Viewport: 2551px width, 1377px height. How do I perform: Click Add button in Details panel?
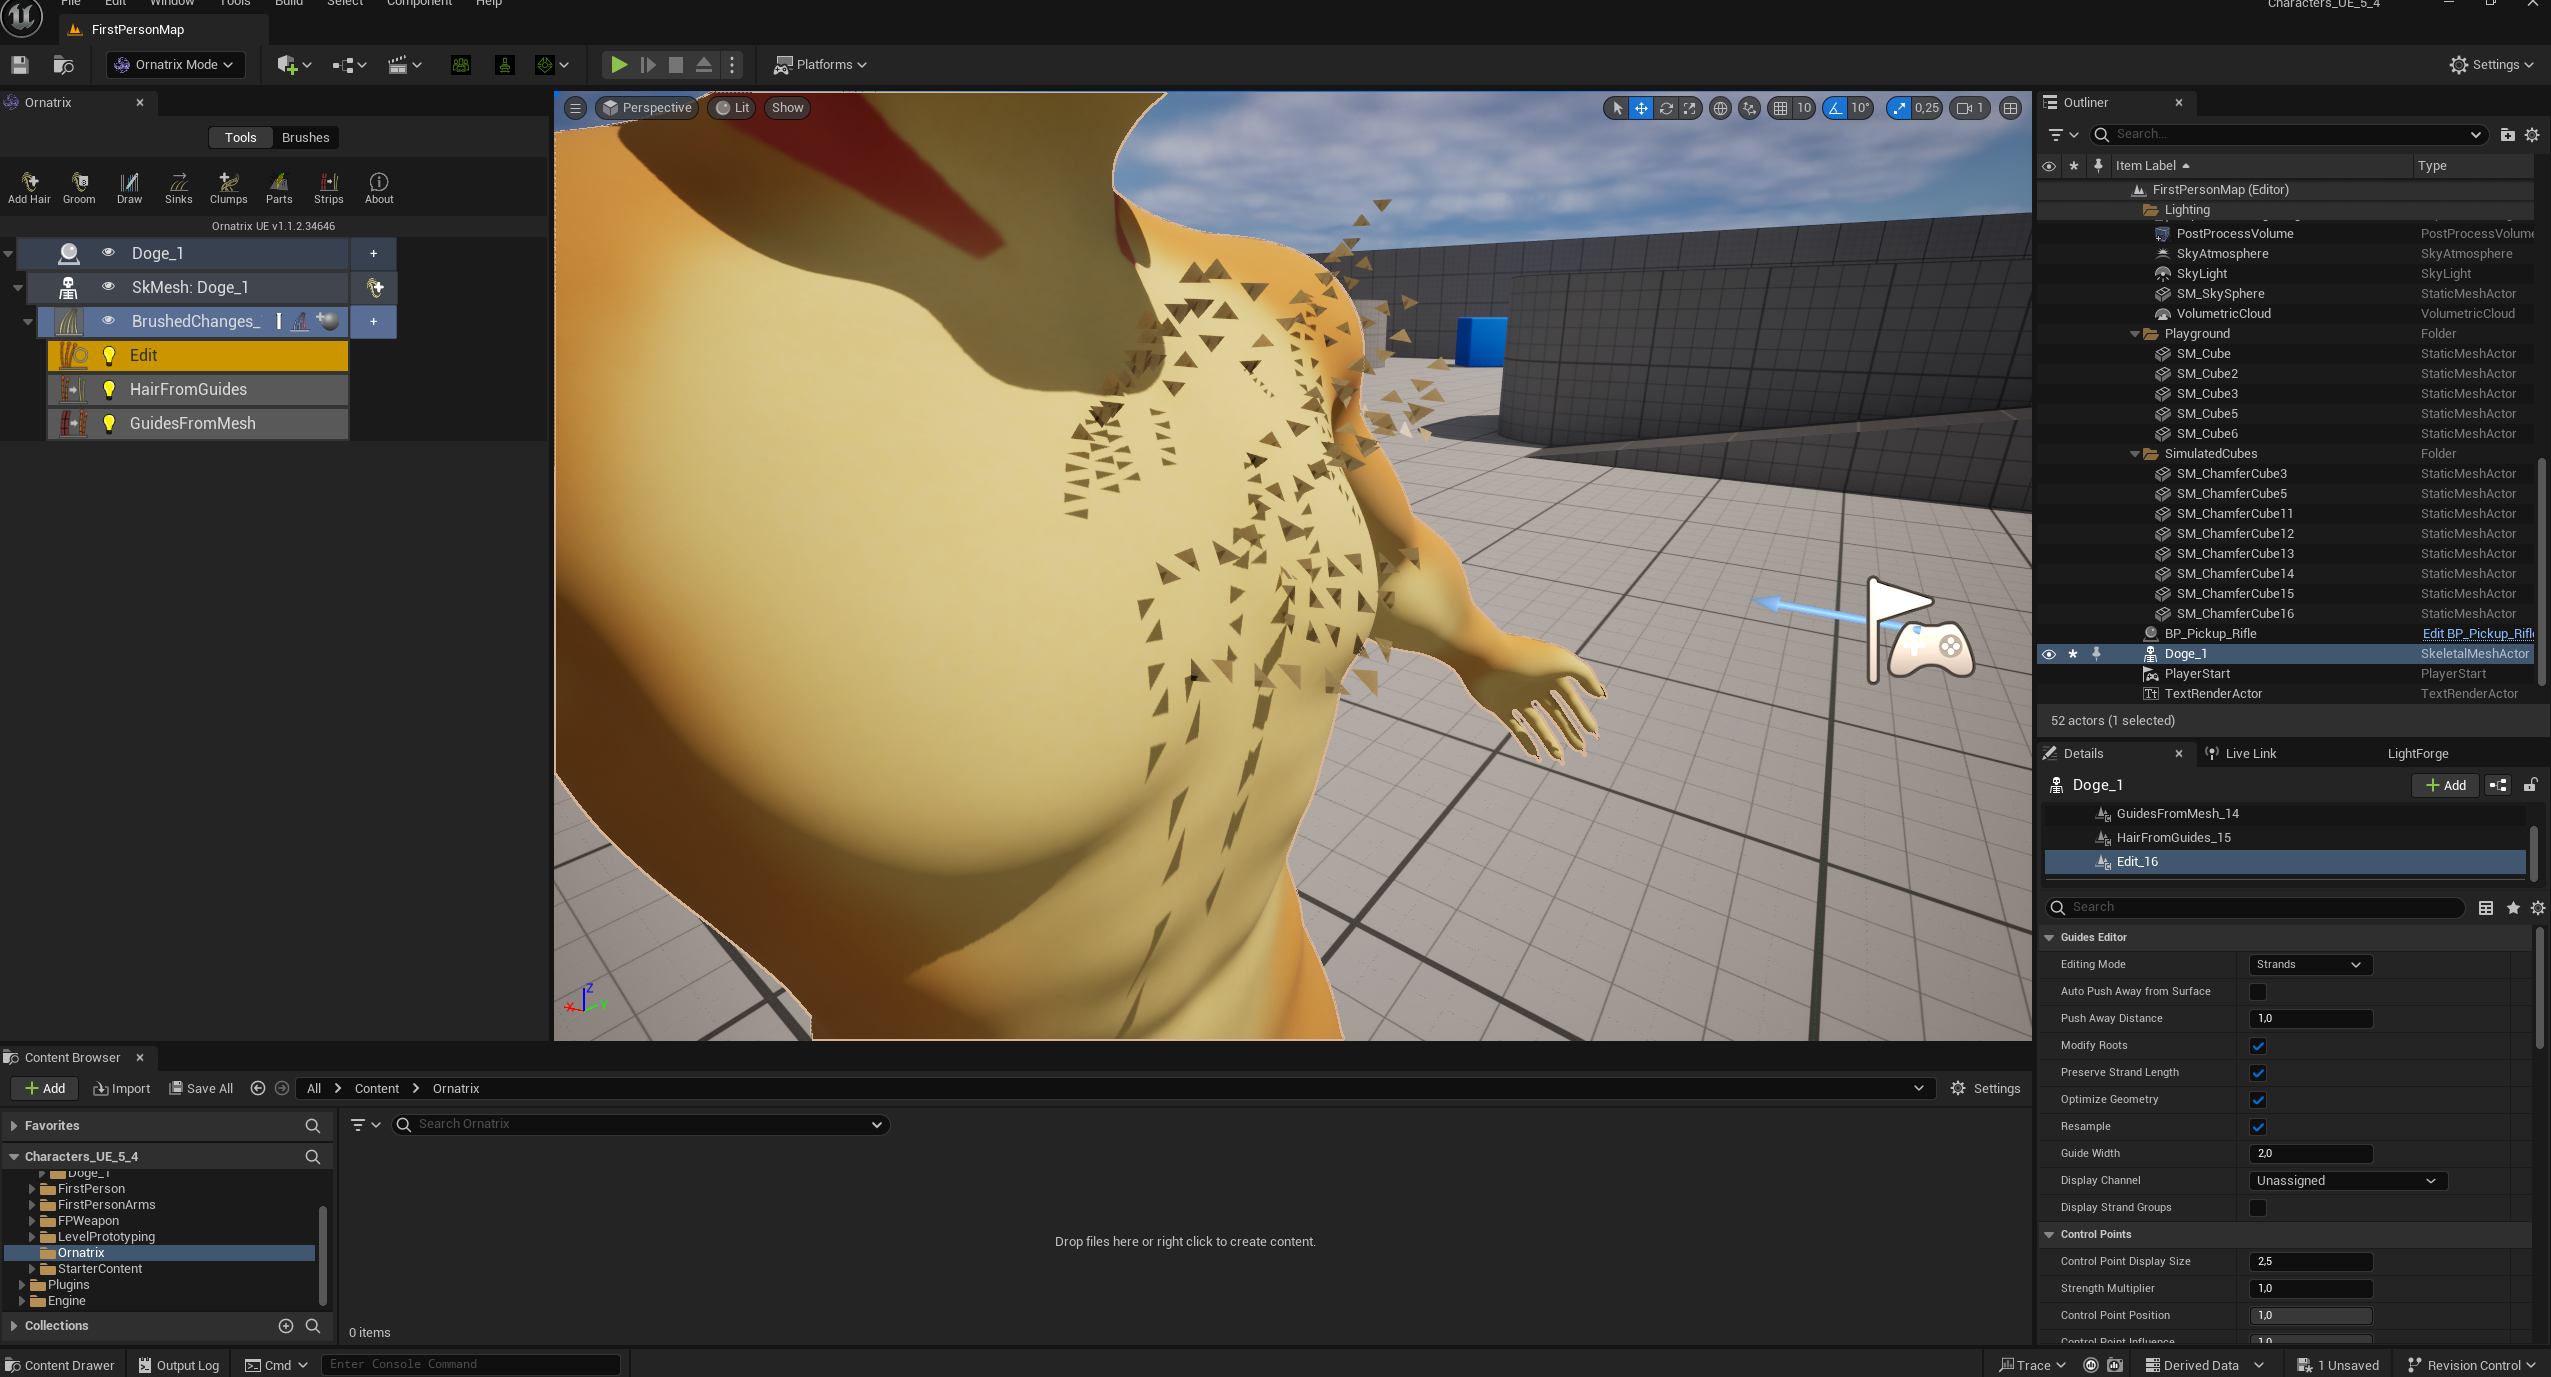(x=2445, y=786)
